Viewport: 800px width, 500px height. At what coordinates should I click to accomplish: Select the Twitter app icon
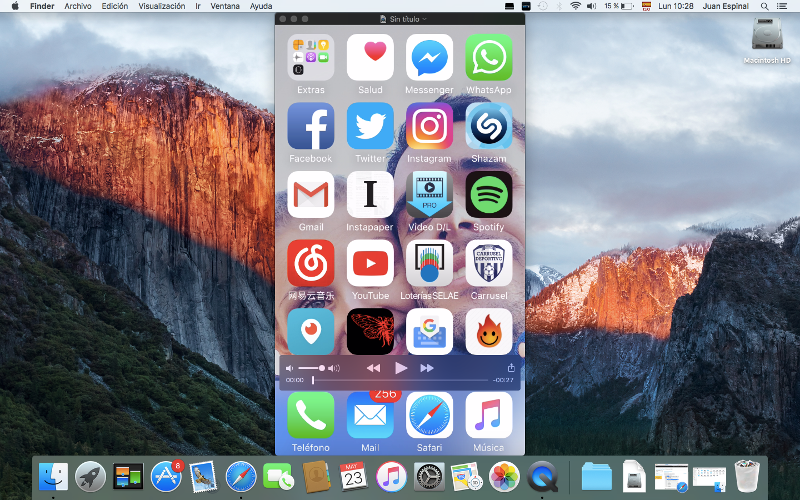coord(370,126)
